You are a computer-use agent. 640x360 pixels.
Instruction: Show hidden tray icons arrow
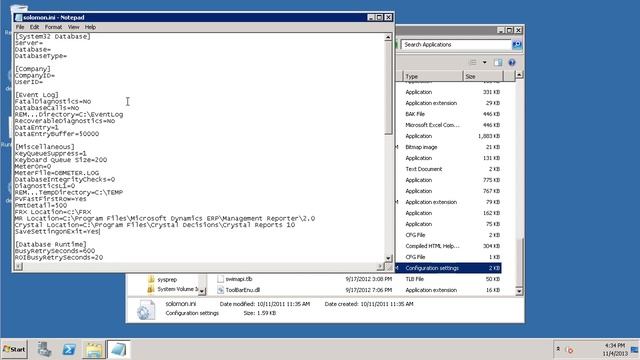point(558,349)
